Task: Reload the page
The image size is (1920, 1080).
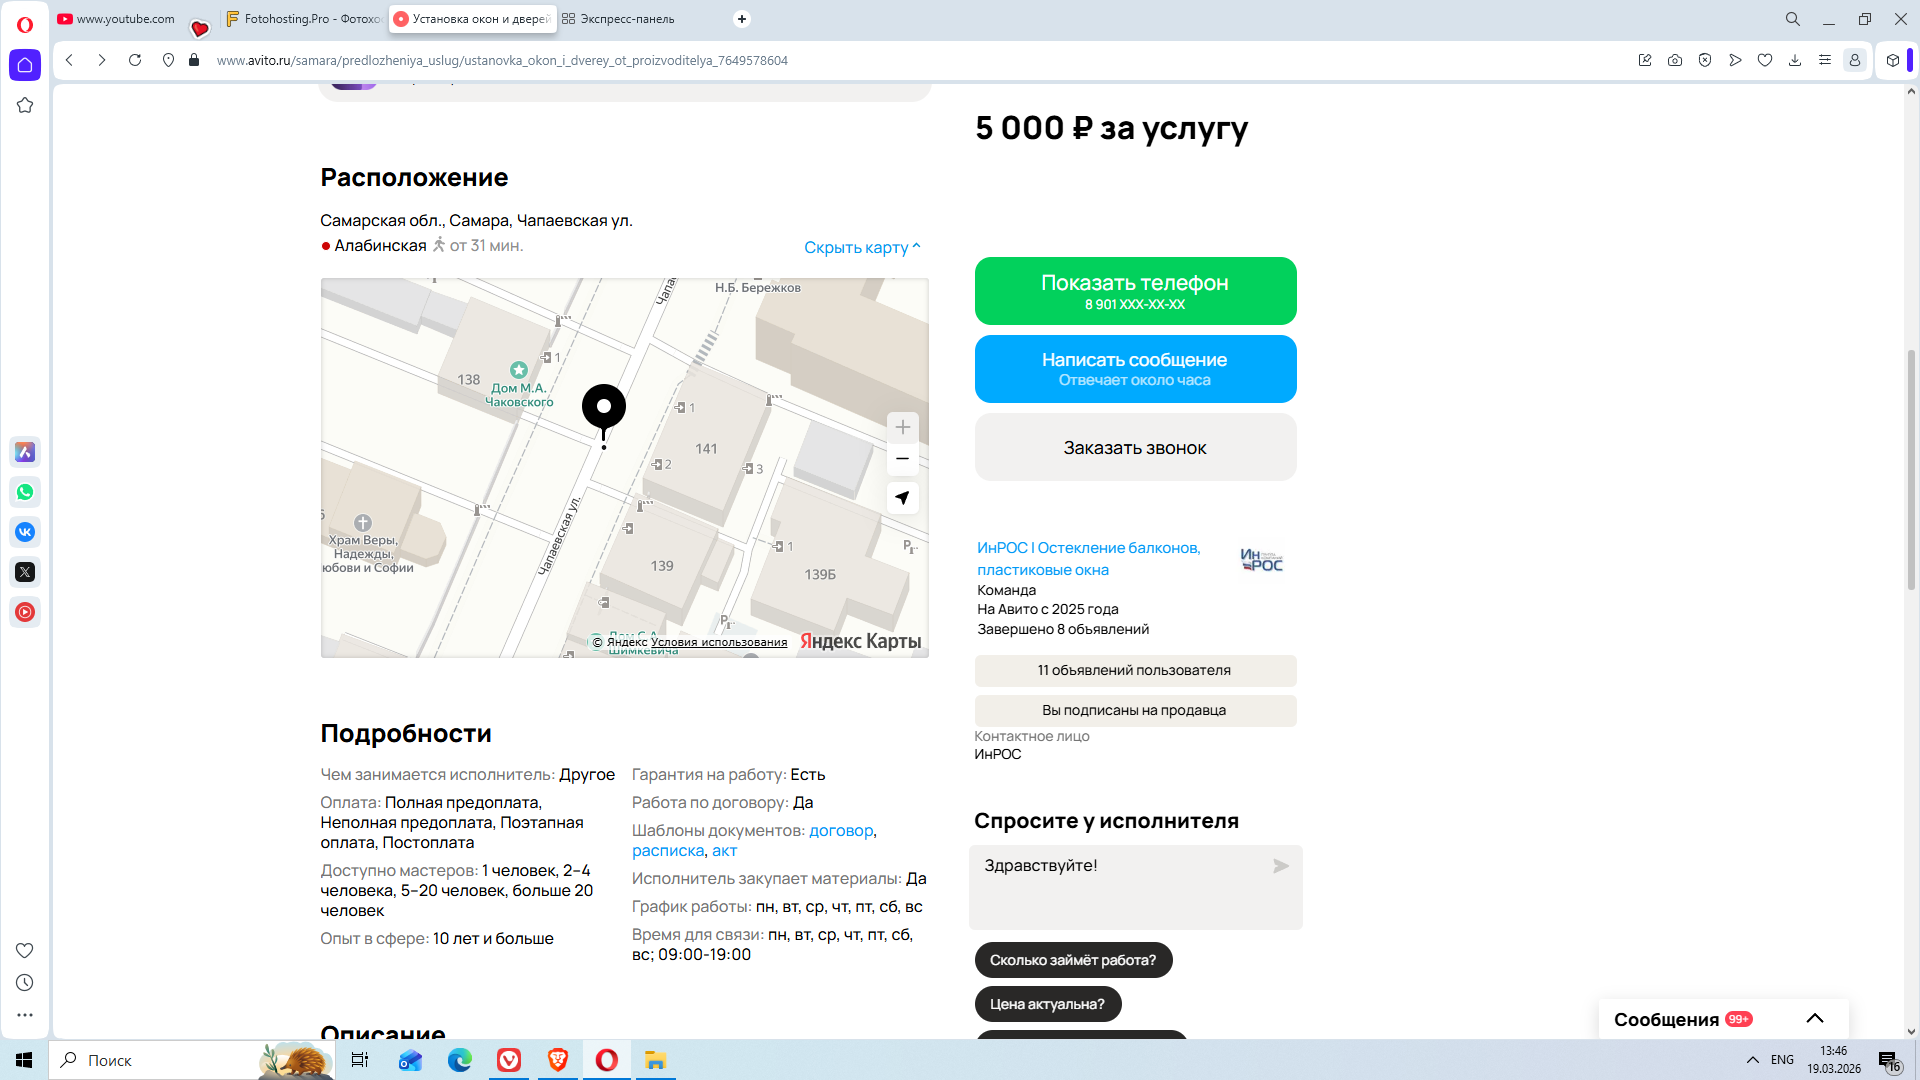Action: coord(135,60)
